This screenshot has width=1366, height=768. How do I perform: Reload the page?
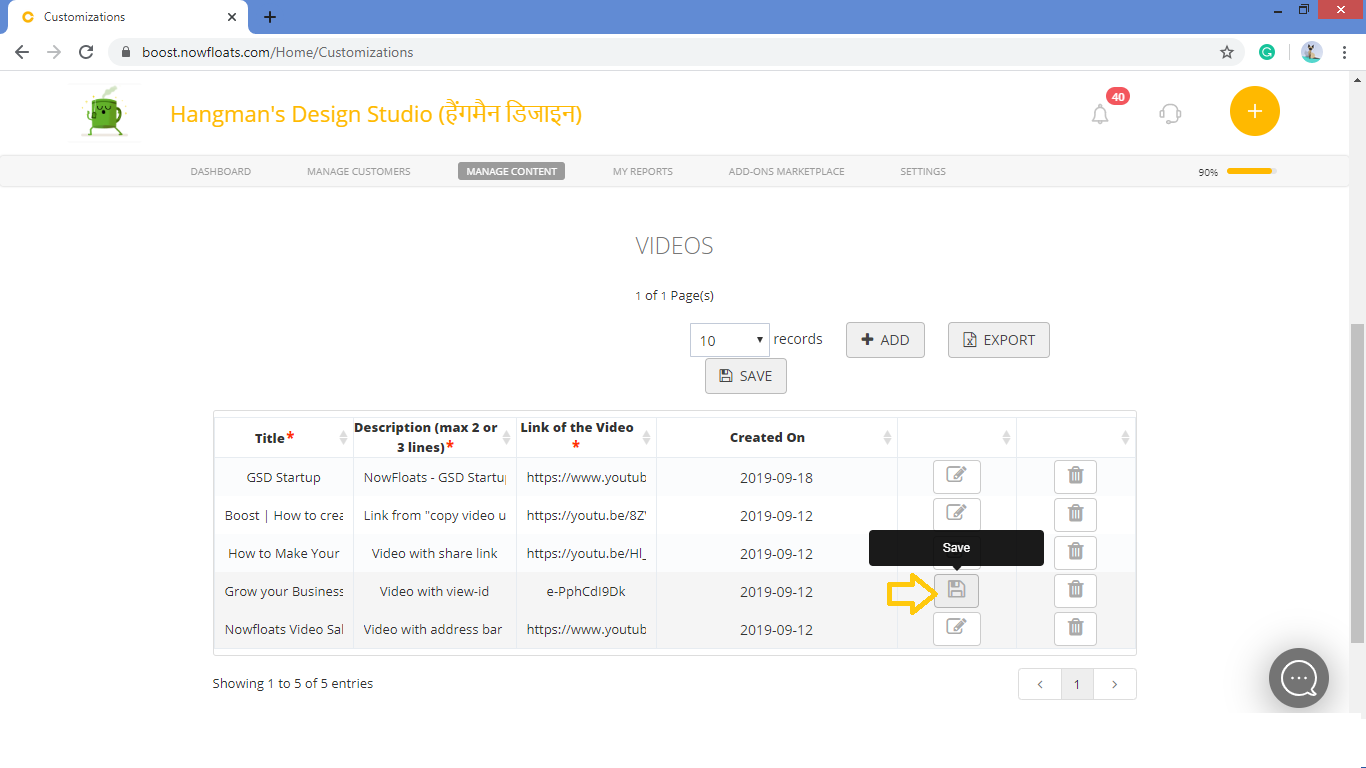point(86,52)
